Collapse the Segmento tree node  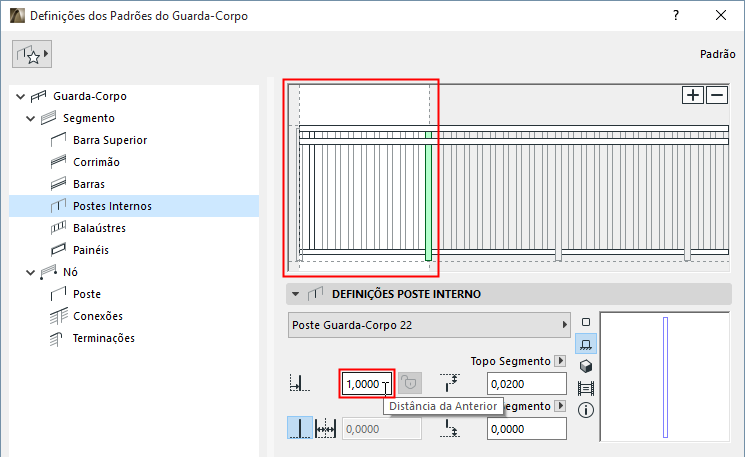coord(30,118)
